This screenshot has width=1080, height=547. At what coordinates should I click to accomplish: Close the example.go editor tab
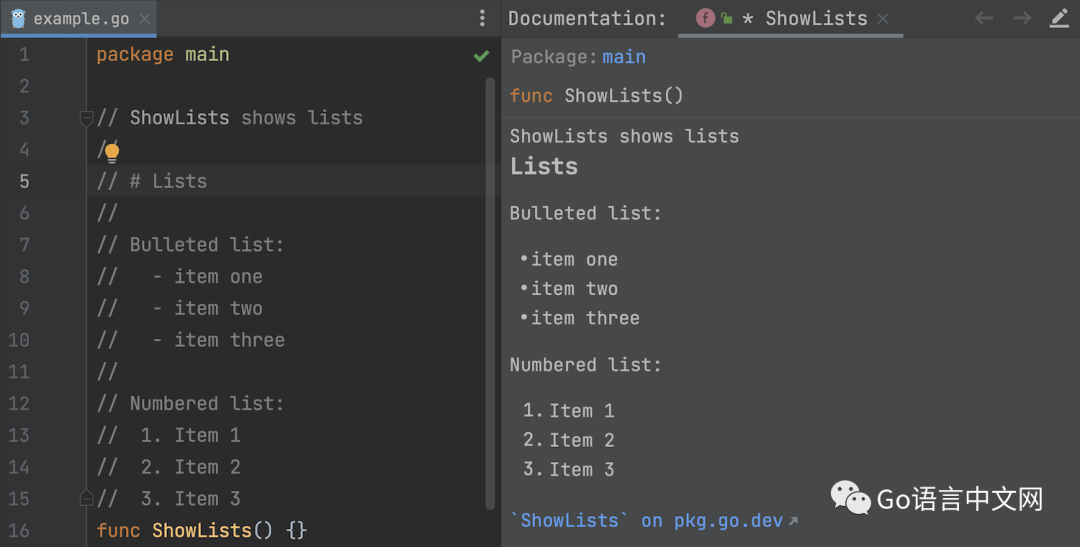(145, 19)
